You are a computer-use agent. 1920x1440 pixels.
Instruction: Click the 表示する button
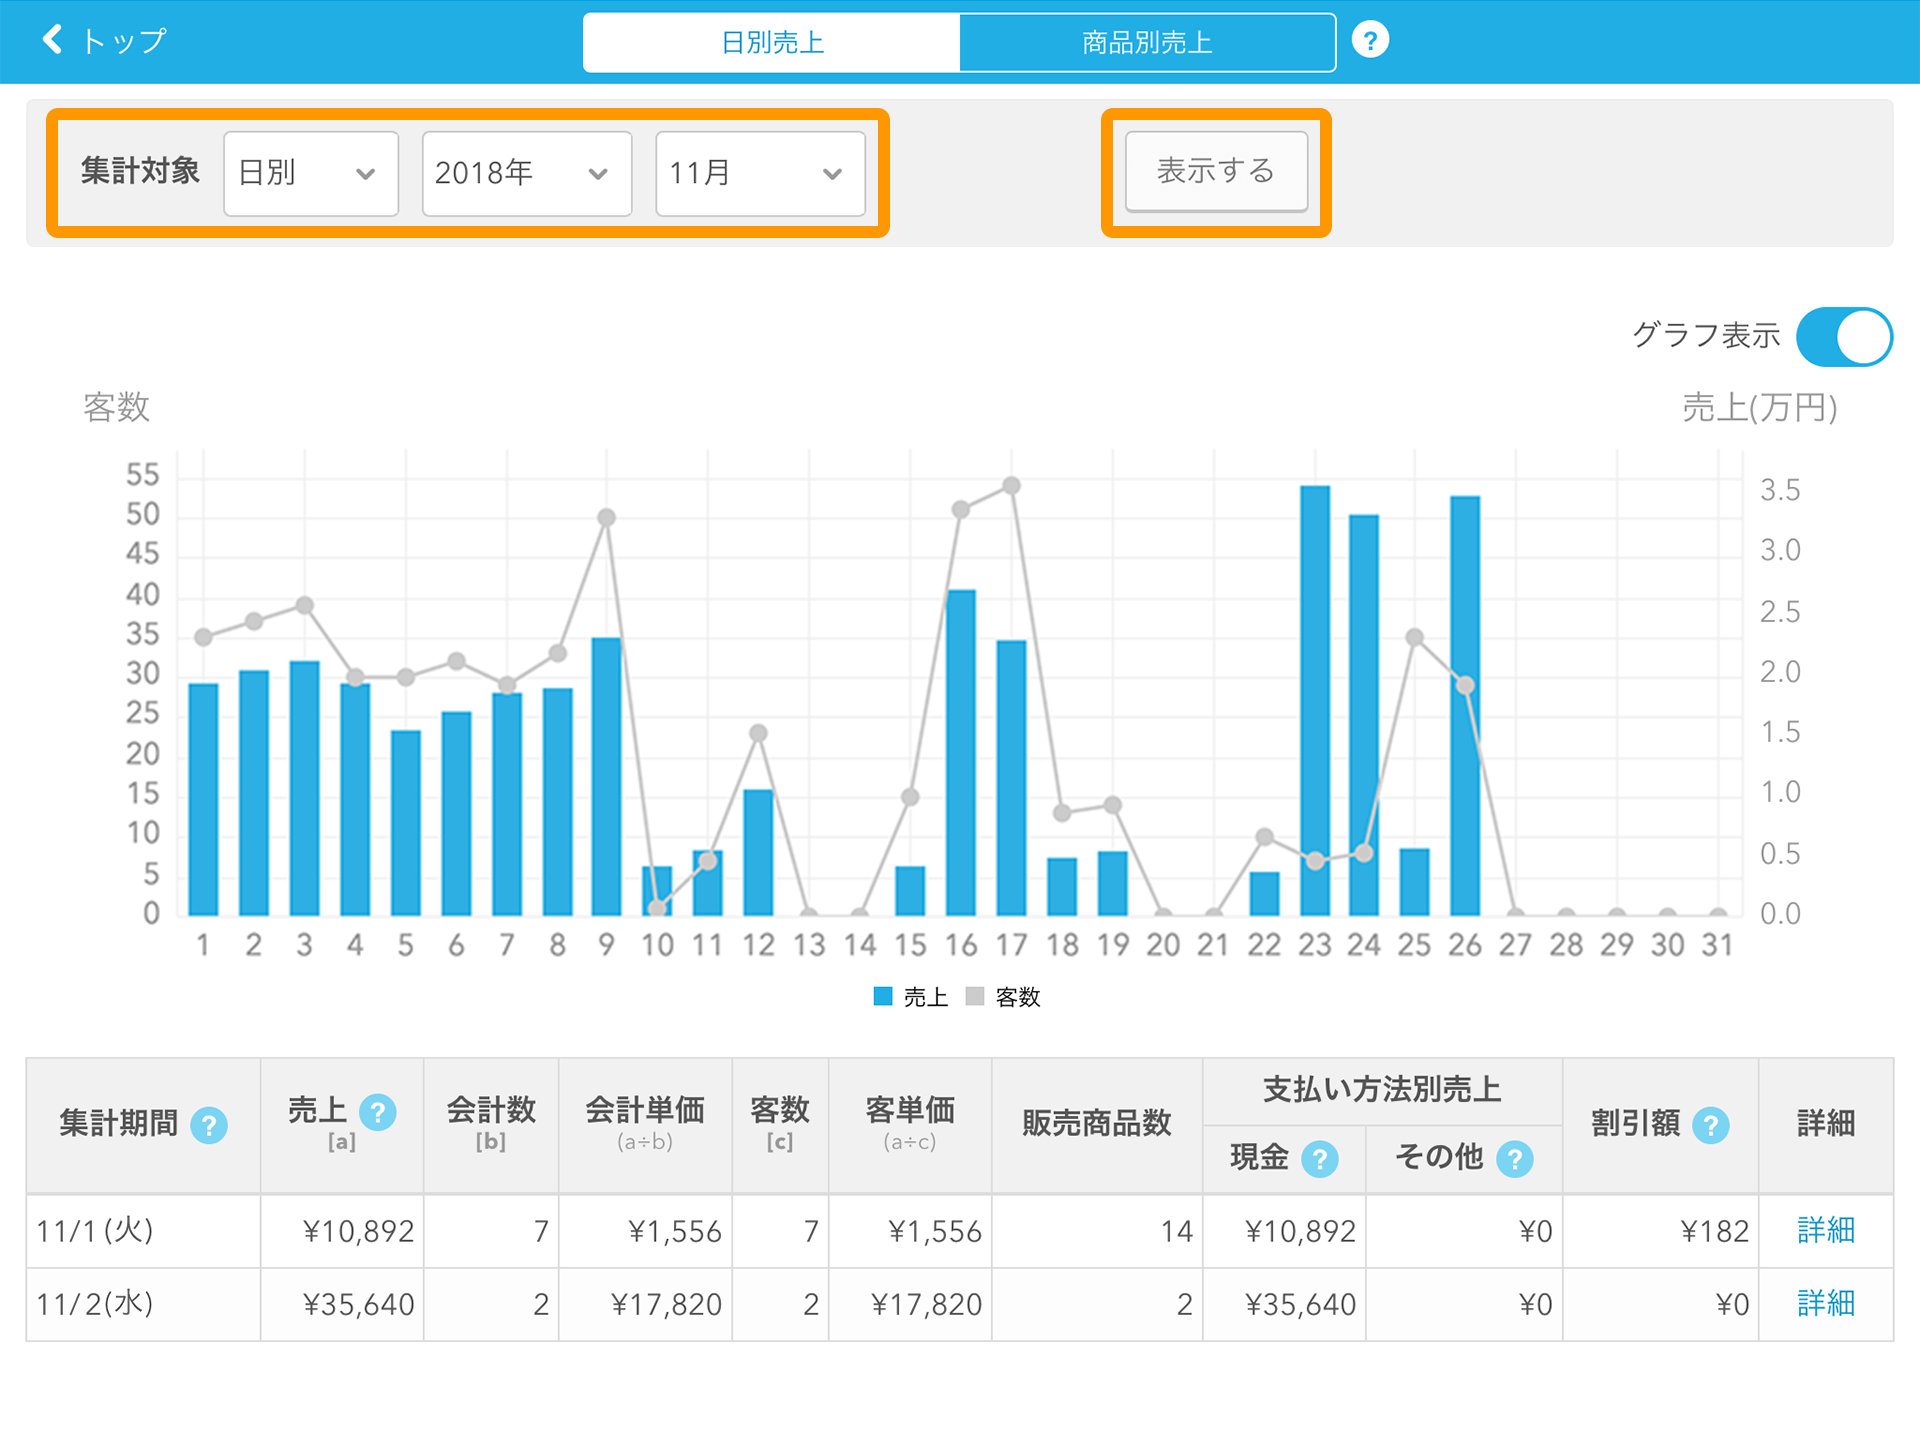pos(1216,171)
